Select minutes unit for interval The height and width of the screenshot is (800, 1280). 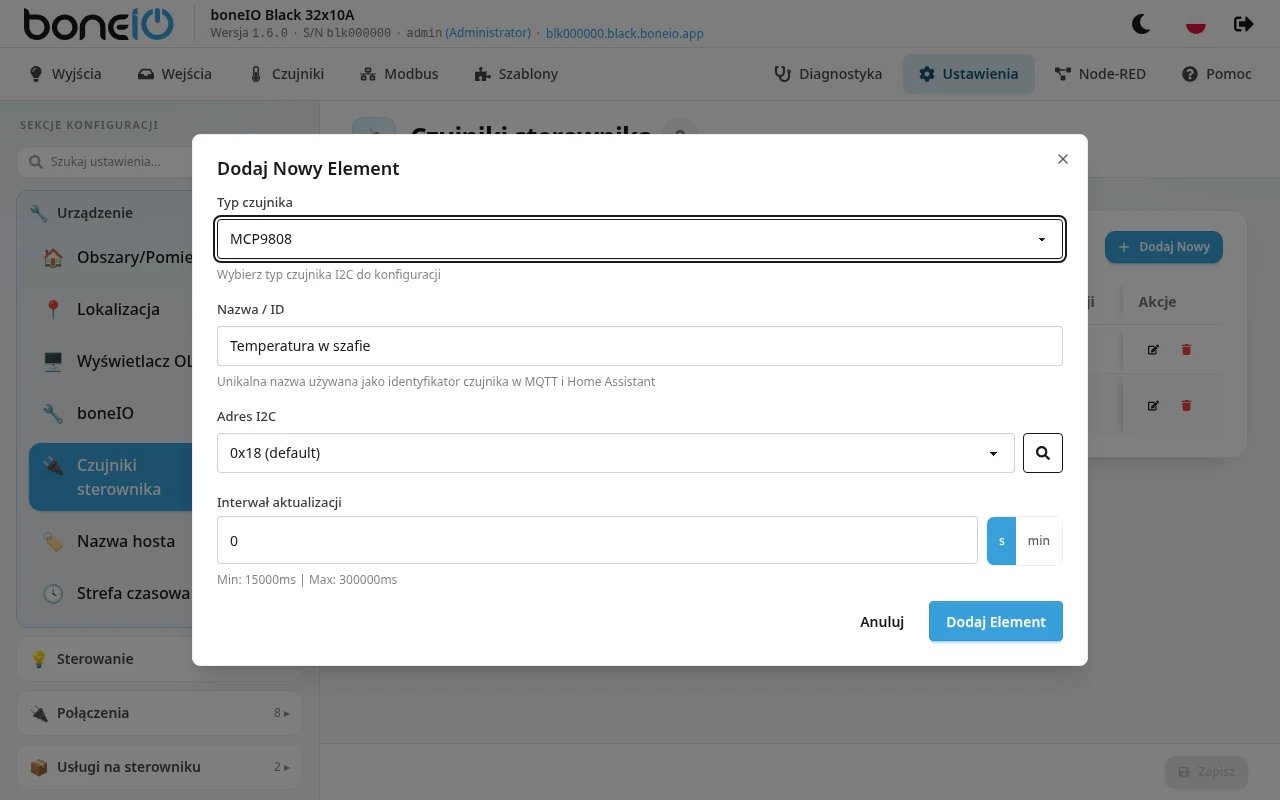pyautogui.click(x=1039, y=541)
